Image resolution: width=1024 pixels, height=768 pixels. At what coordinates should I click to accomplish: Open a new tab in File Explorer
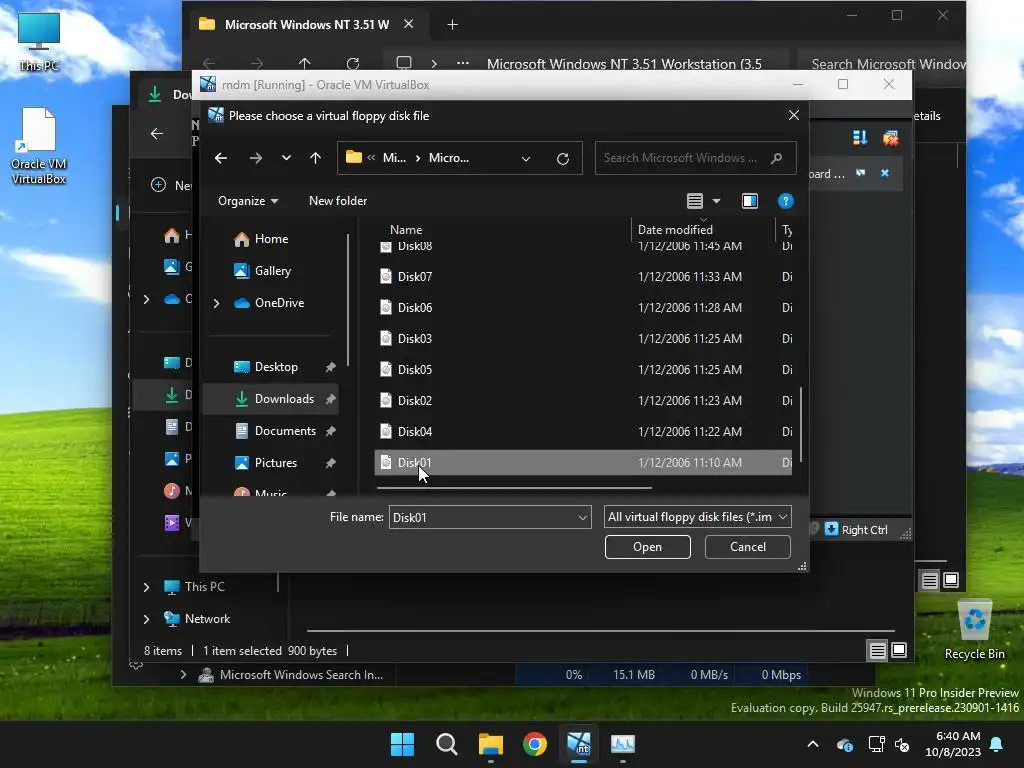click(452, 25)
